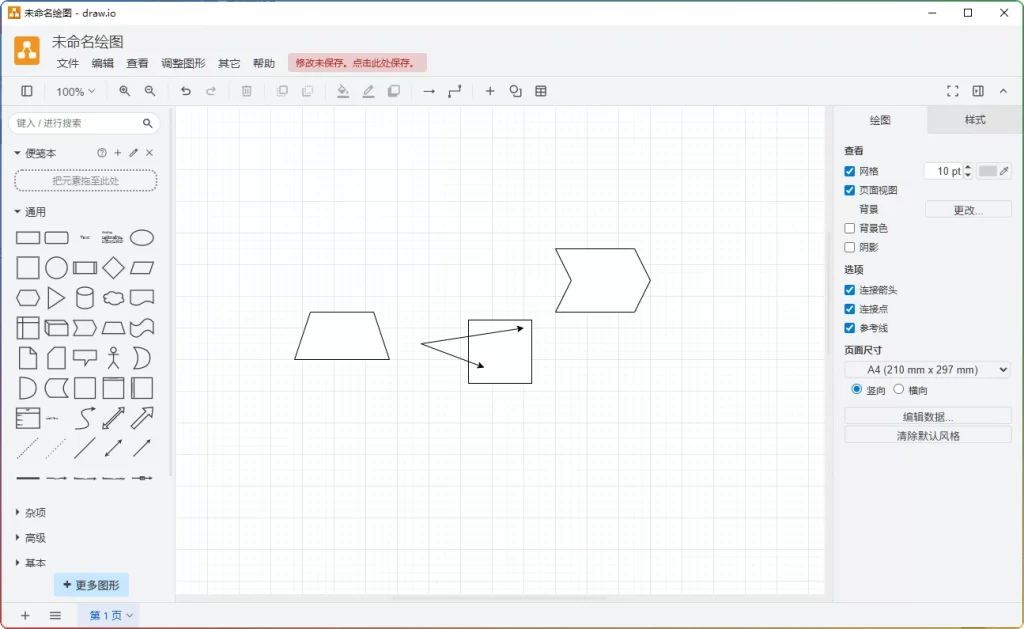Screen dimensions: 1024x629
Task: Click the 编辑数据 button
Action: 927,415
